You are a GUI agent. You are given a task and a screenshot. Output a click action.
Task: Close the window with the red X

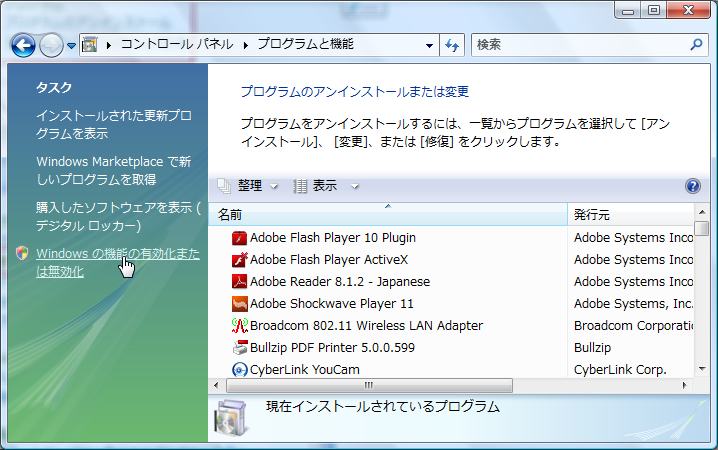tap(688, 11)
